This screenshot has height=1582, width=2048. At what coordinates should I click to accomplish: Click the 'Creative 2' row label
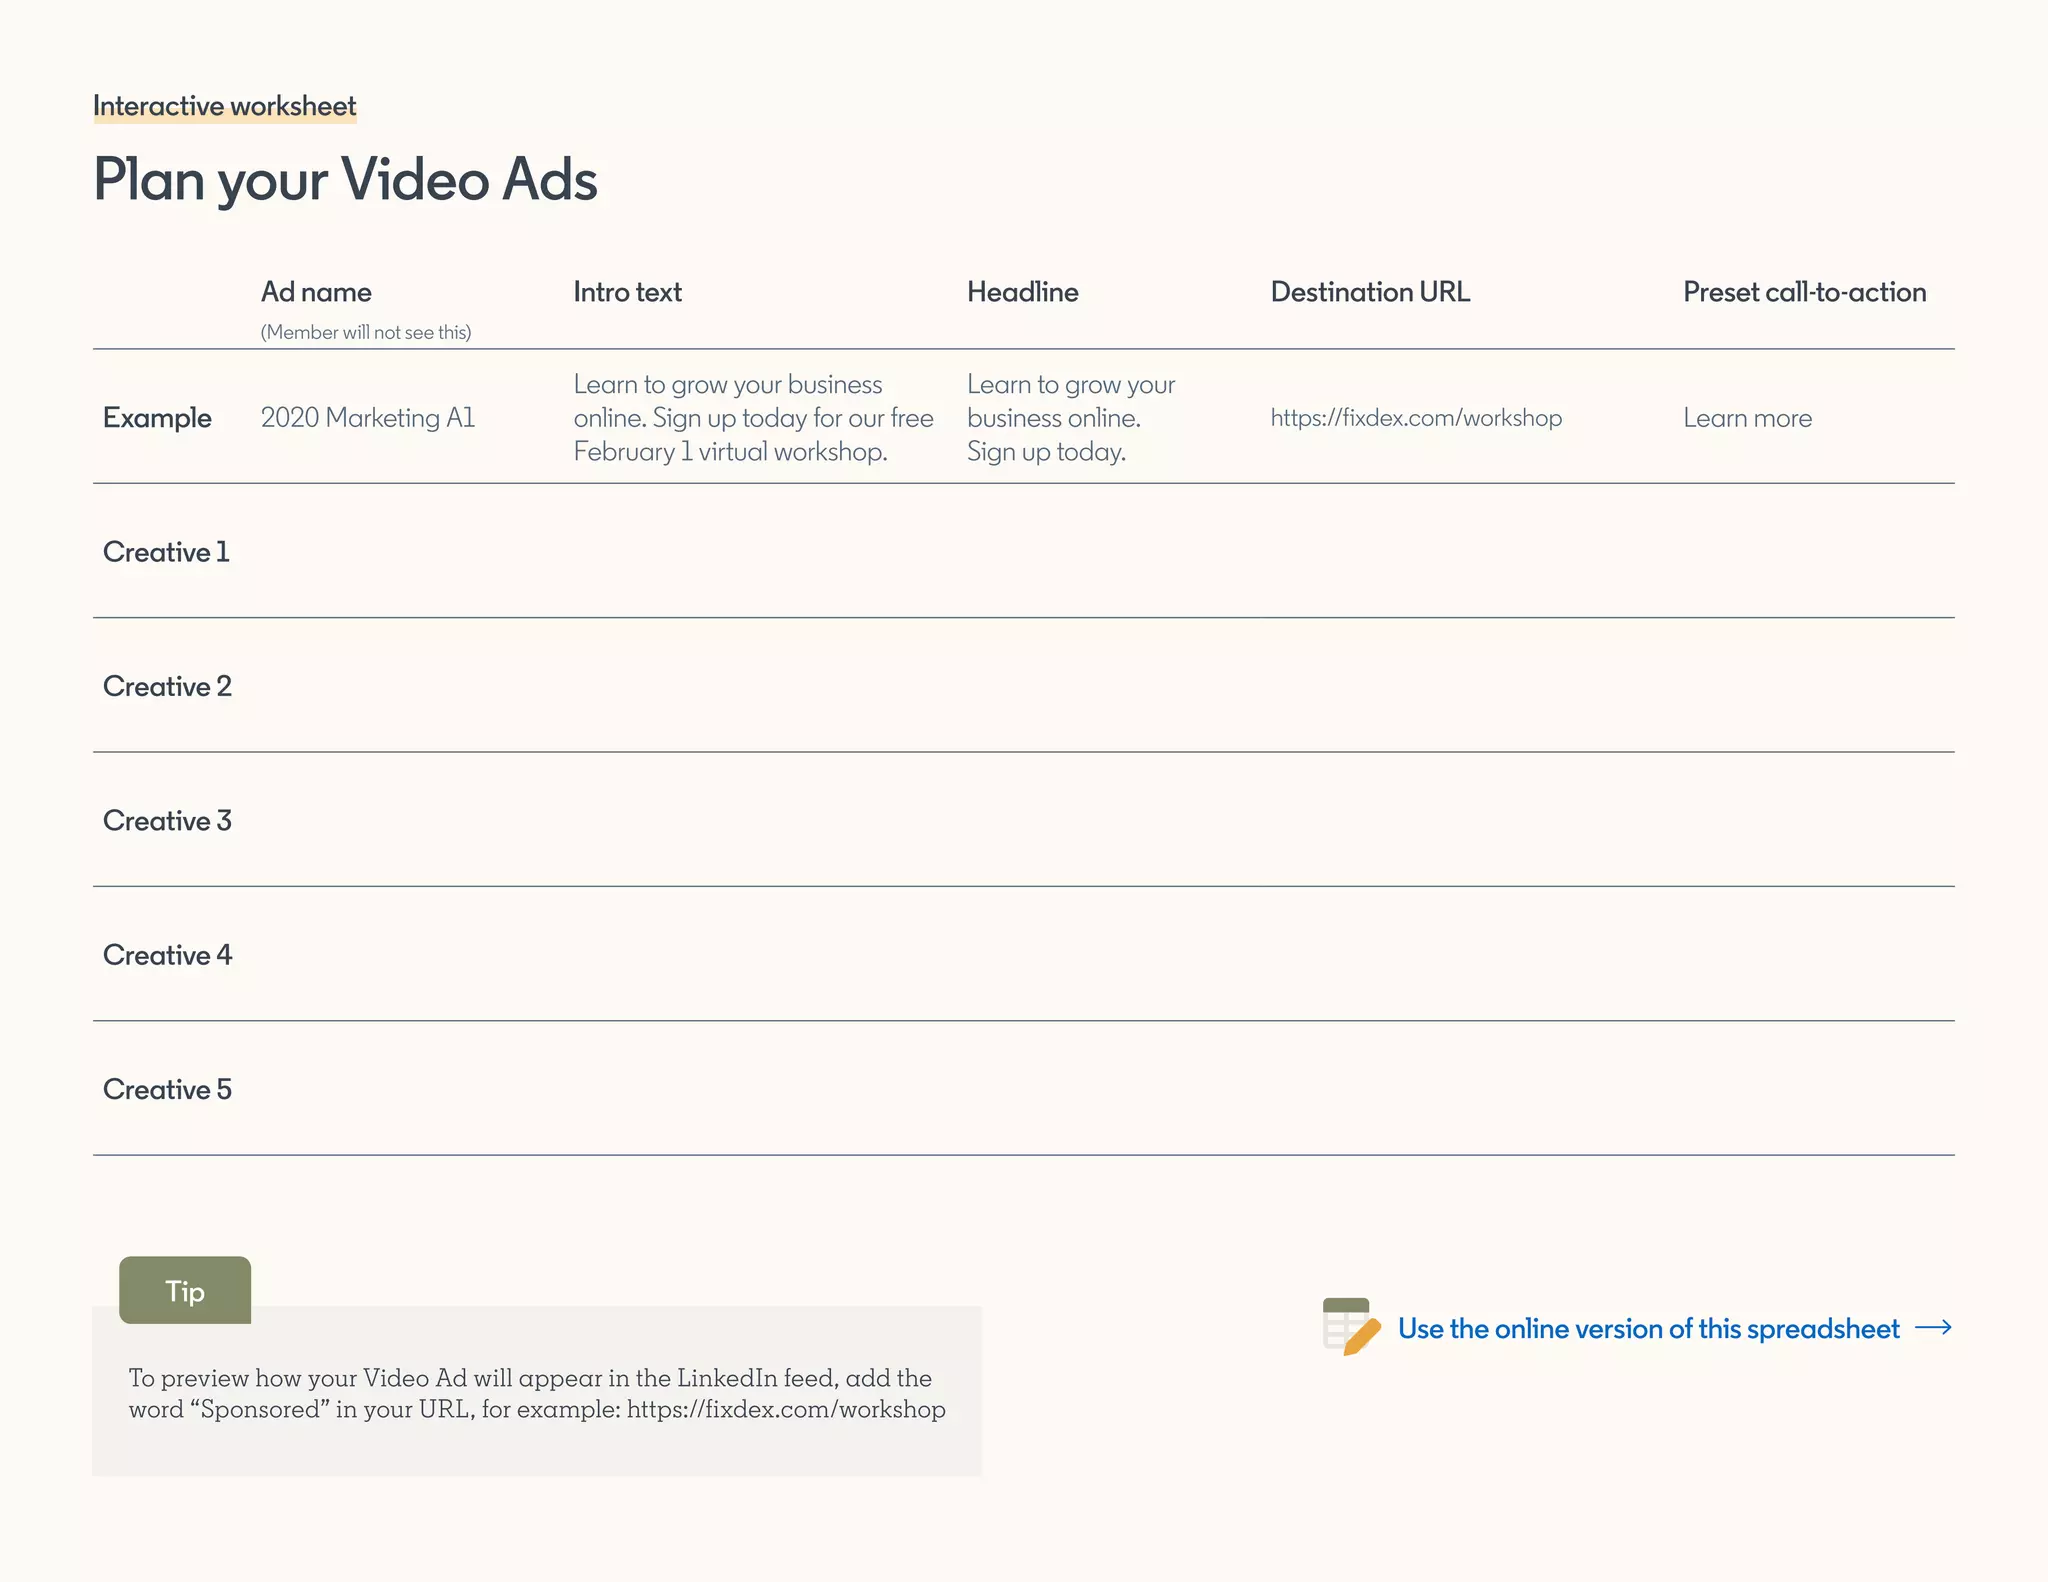[x=167, y=686]
